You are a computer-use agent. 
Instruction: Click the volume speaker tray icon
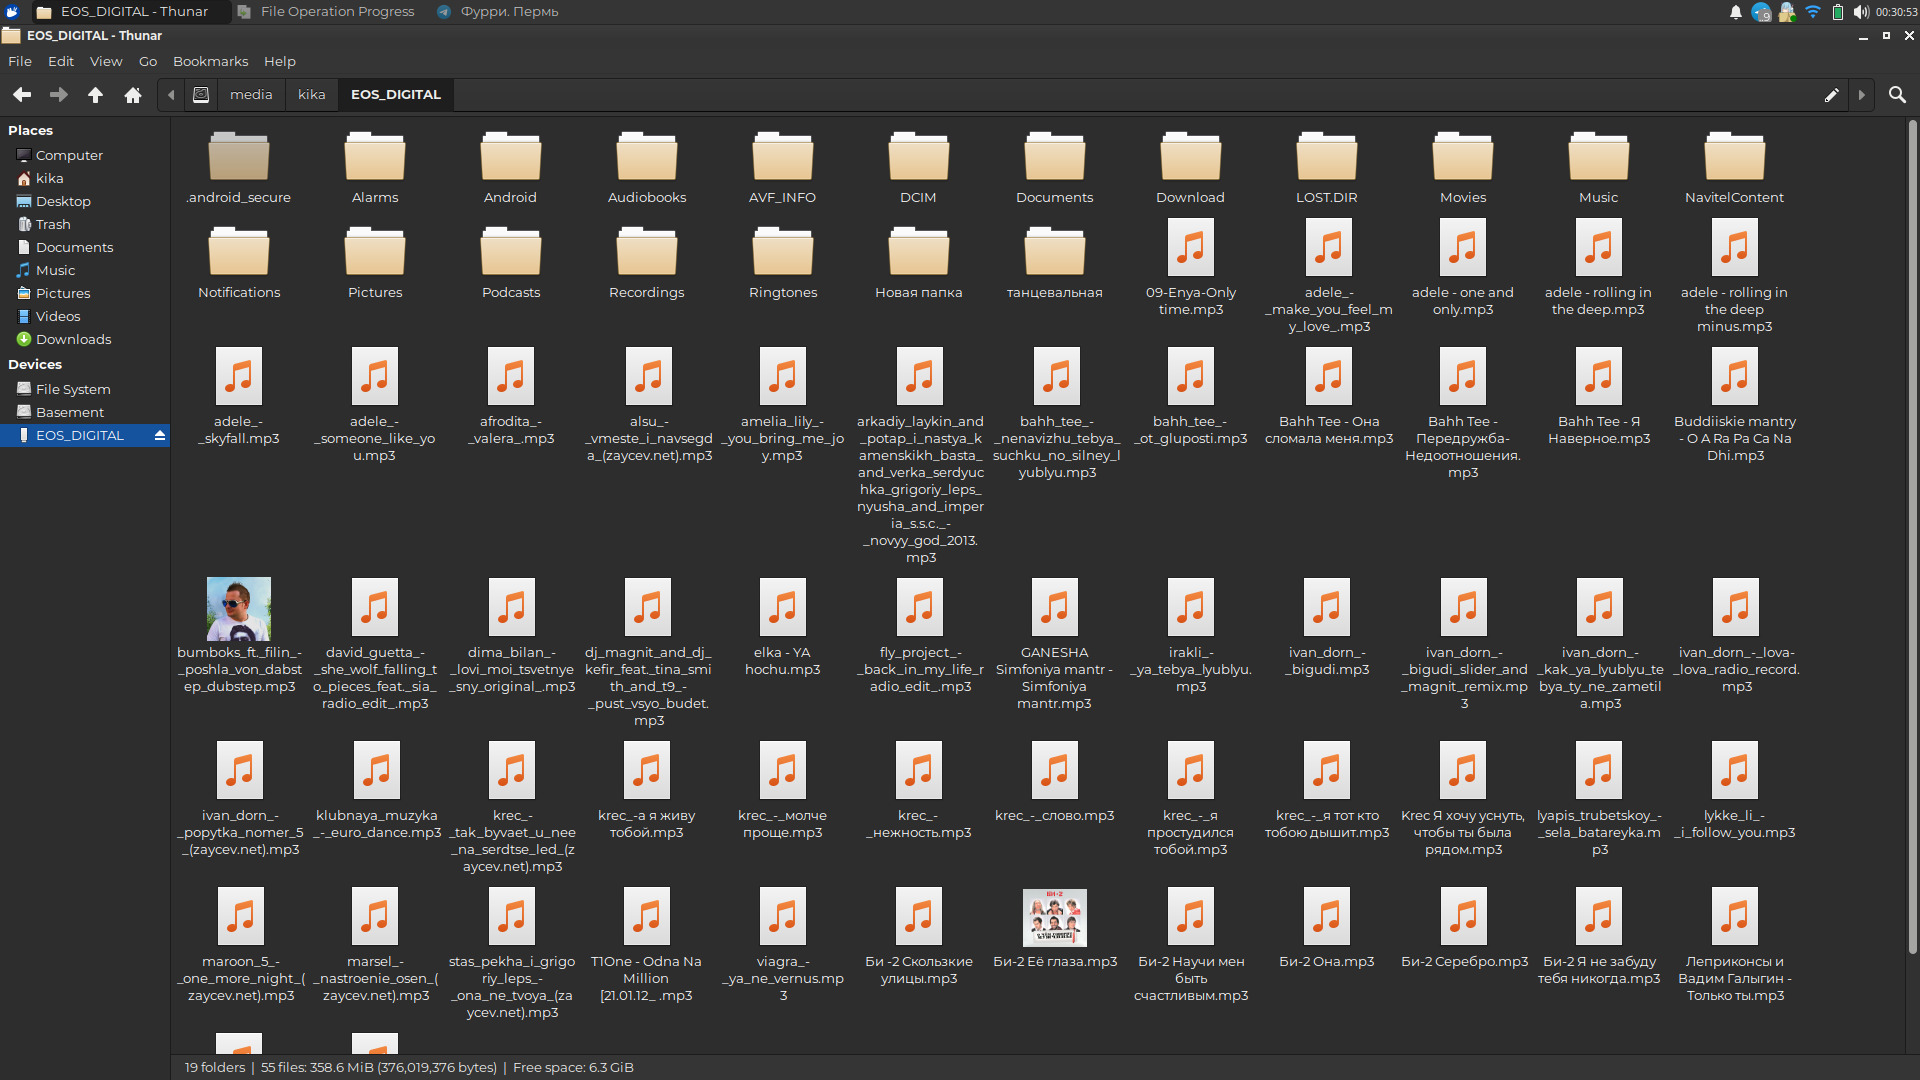1860,12
